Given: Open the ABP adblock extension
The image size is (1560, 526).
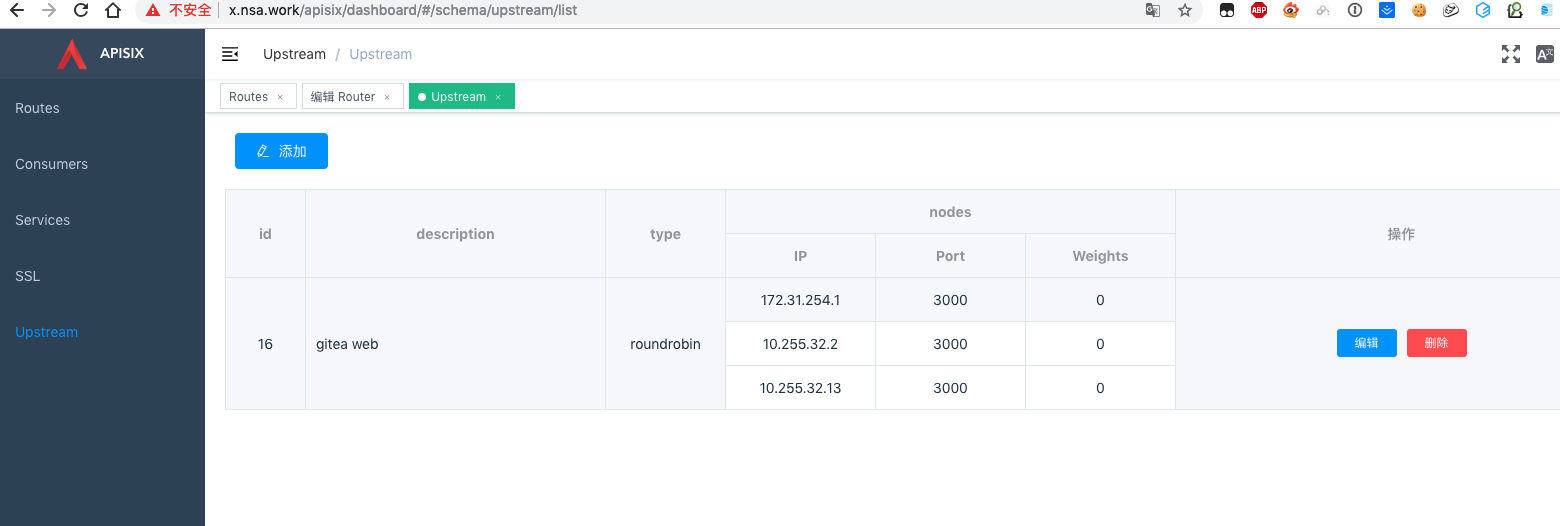Looking at the screenshot, I should tap(1259, 10).
